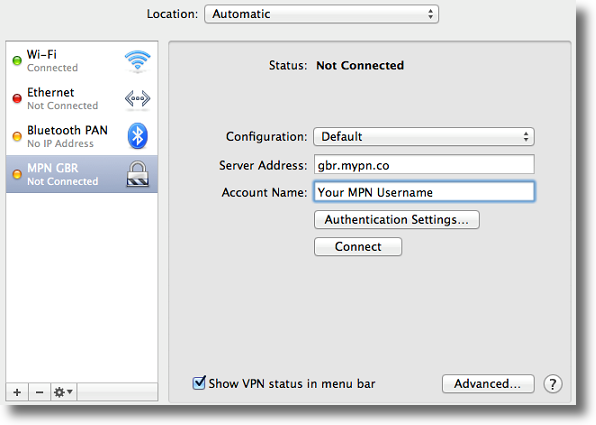
Task: Select the Wi-Fi service name
Action: [x=42, y=54]
